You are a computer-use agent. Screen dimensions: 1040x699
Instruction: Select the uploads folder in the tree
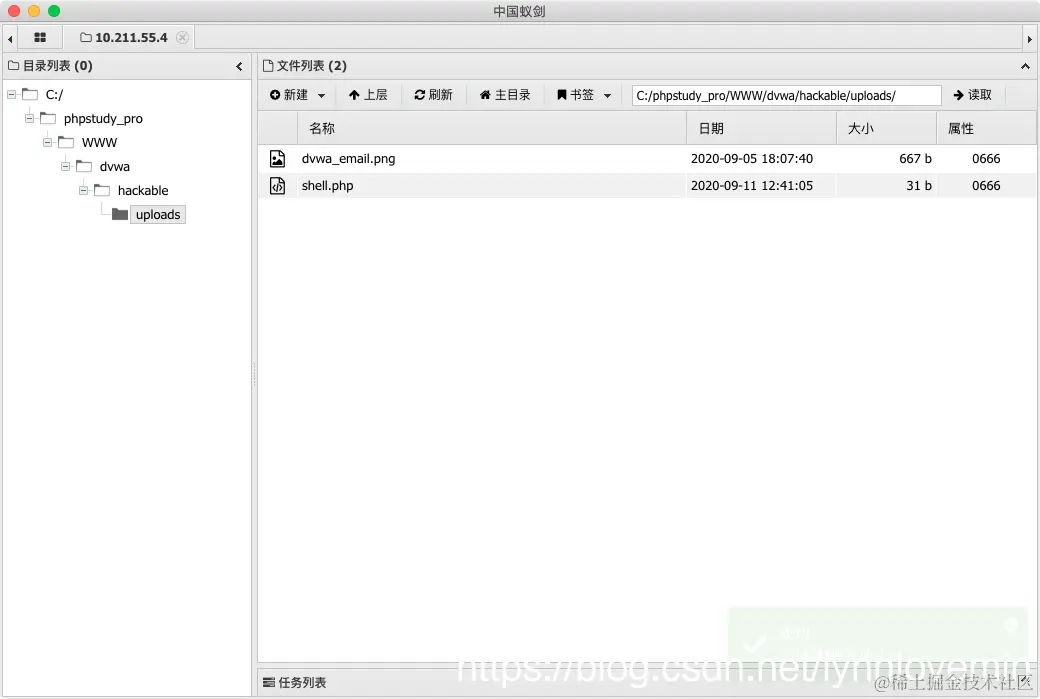coord(157,214)
